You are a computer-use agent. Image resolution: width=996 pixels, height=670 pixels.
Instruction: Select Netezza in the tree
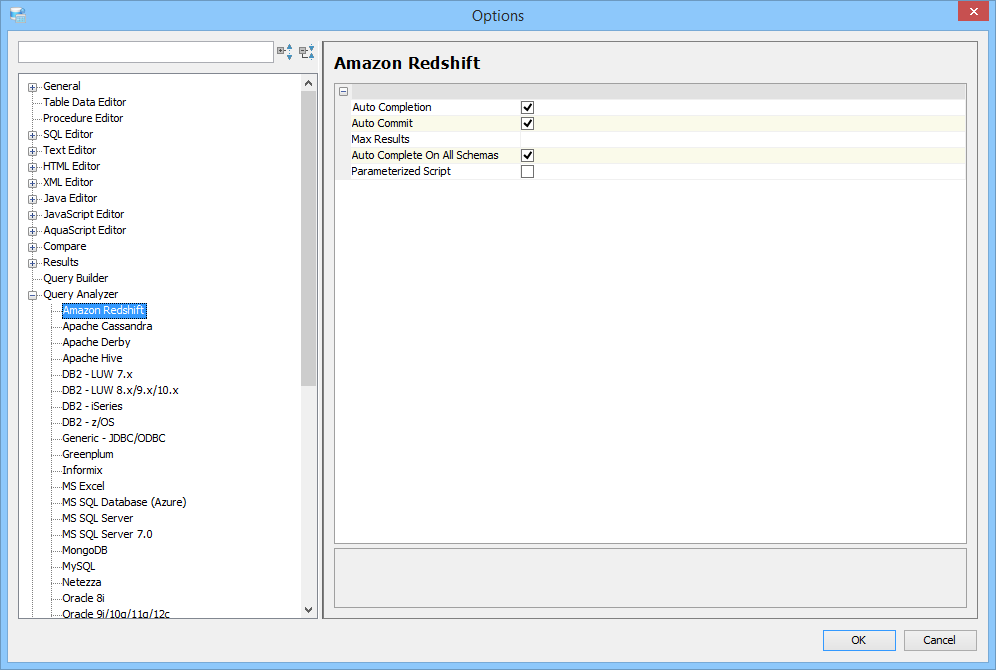[81, 582]
